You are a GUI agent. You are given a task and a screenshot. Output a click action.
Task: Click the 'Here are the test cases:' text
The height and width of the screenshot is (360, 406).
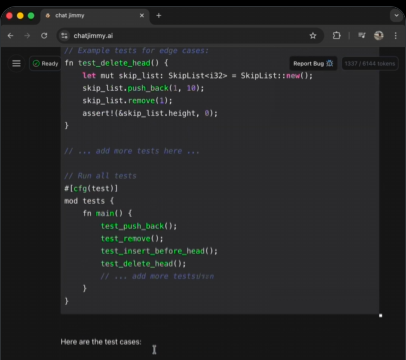point(101,342)
